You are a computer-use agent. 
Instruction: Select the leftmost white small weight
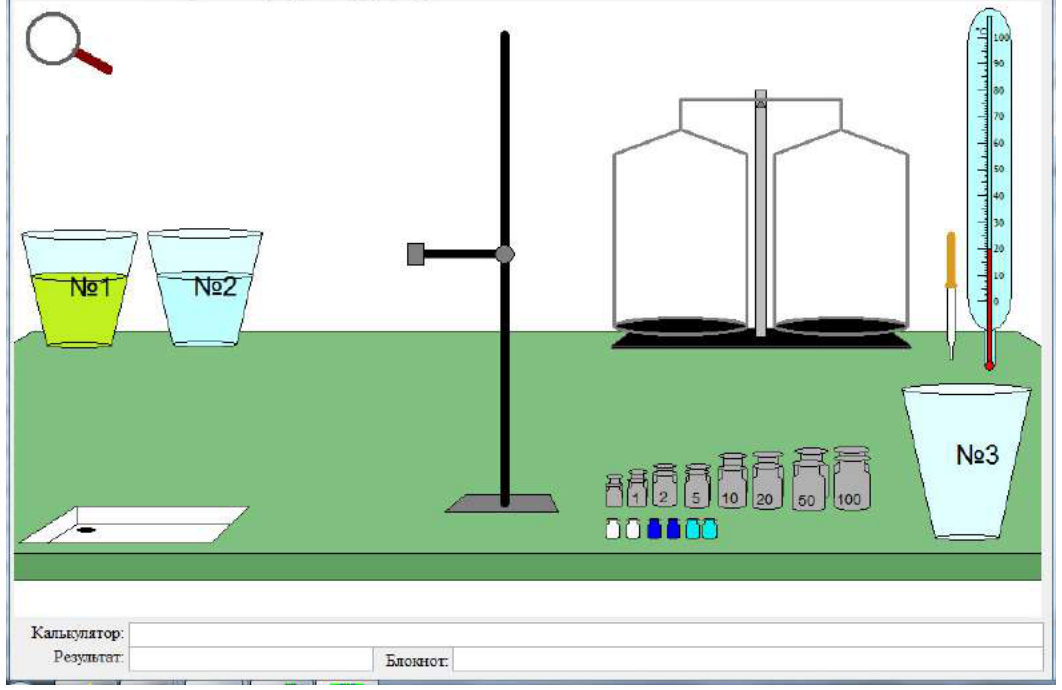(x=612, y=529)
